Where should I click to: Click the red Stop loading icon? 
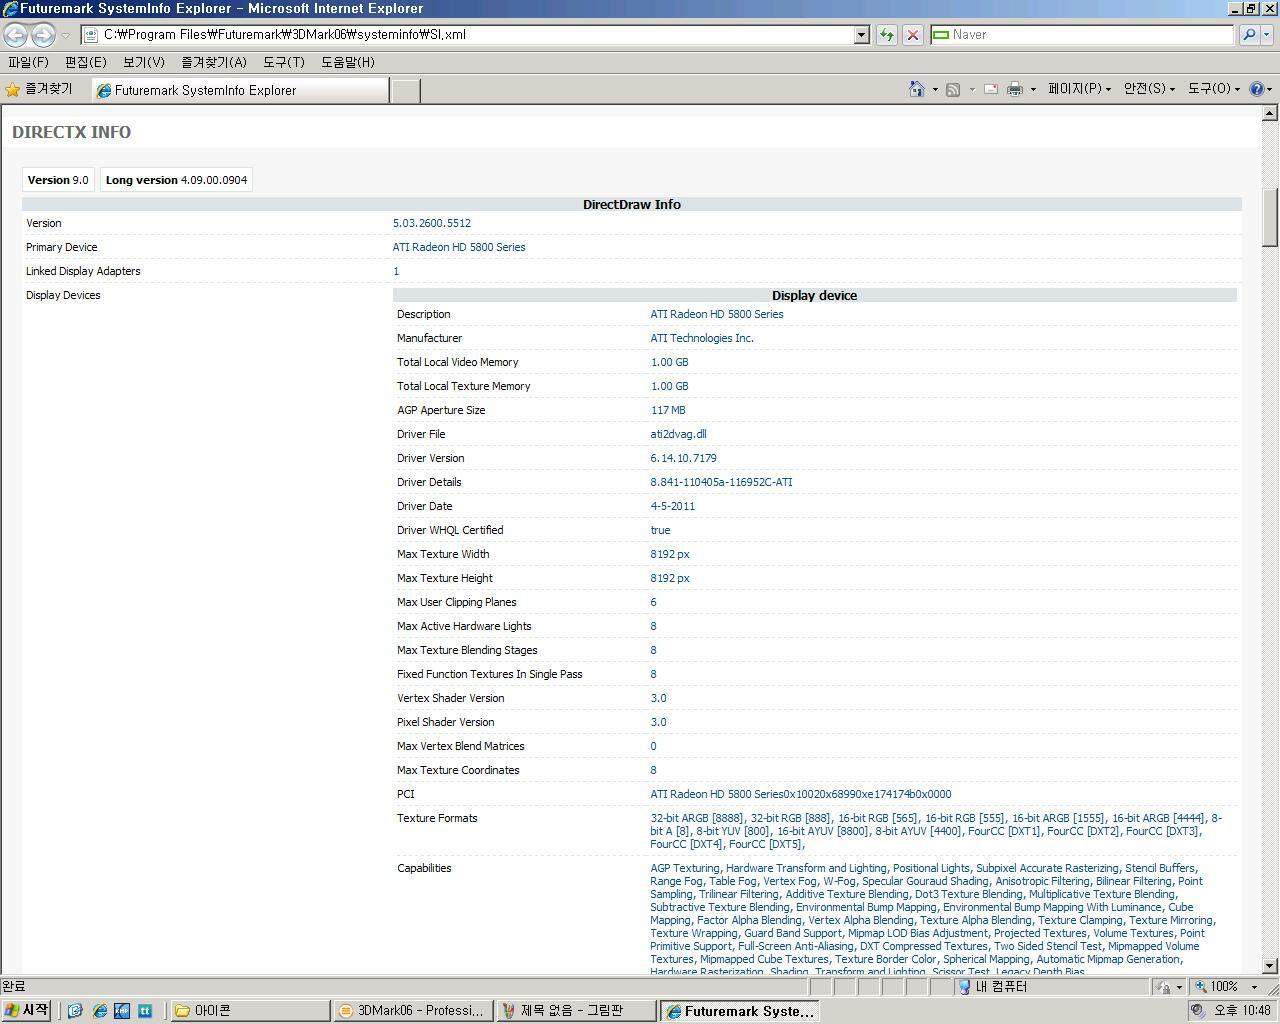click(x=913, y=35)
